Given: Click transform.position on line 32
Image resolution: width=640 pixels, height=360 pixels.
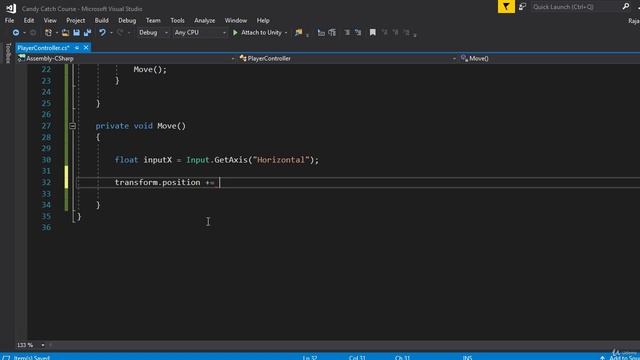Looking at the screenshot, I should (x=158, y=182).
